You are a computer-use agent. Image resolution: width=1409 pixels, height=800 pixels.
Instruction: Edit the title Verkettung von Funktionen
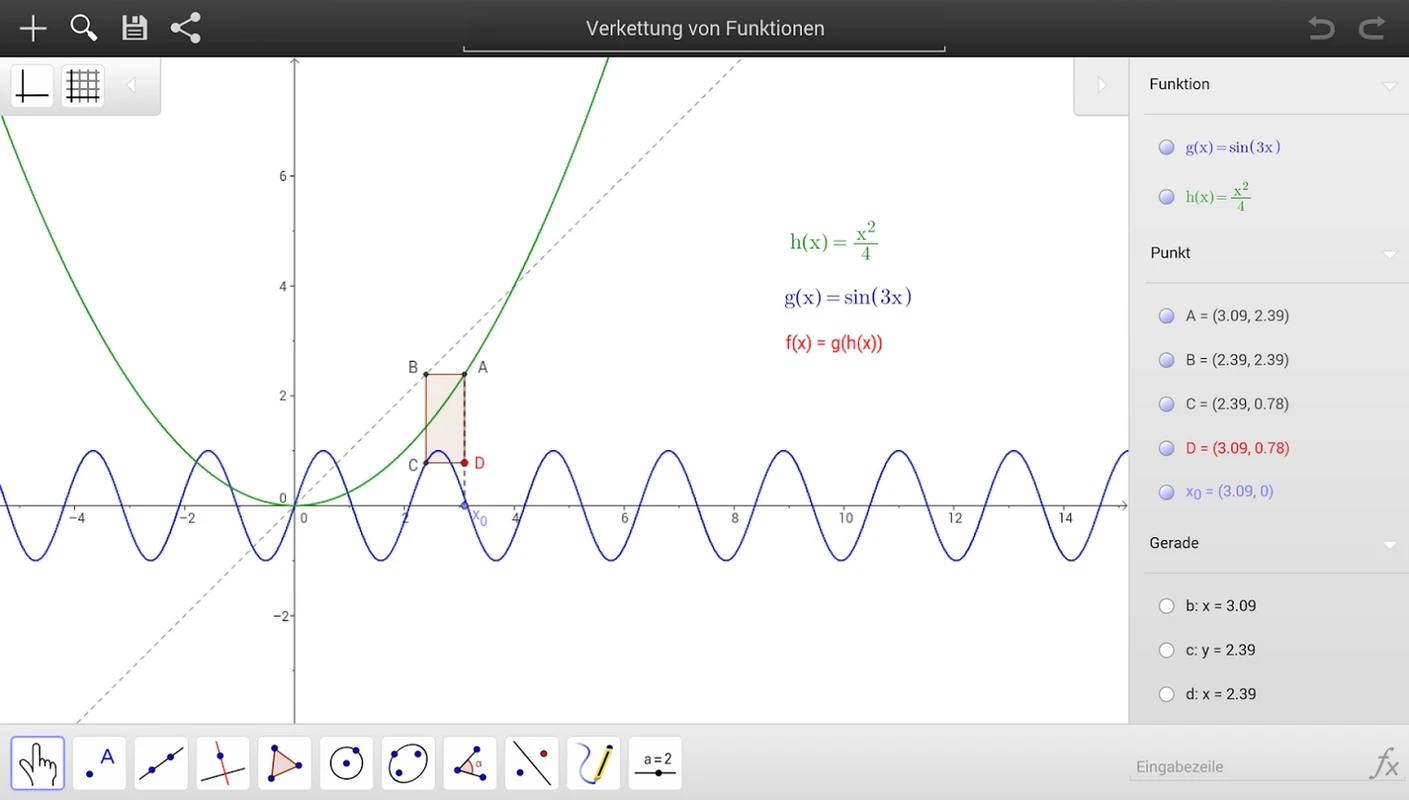[705, 29]
